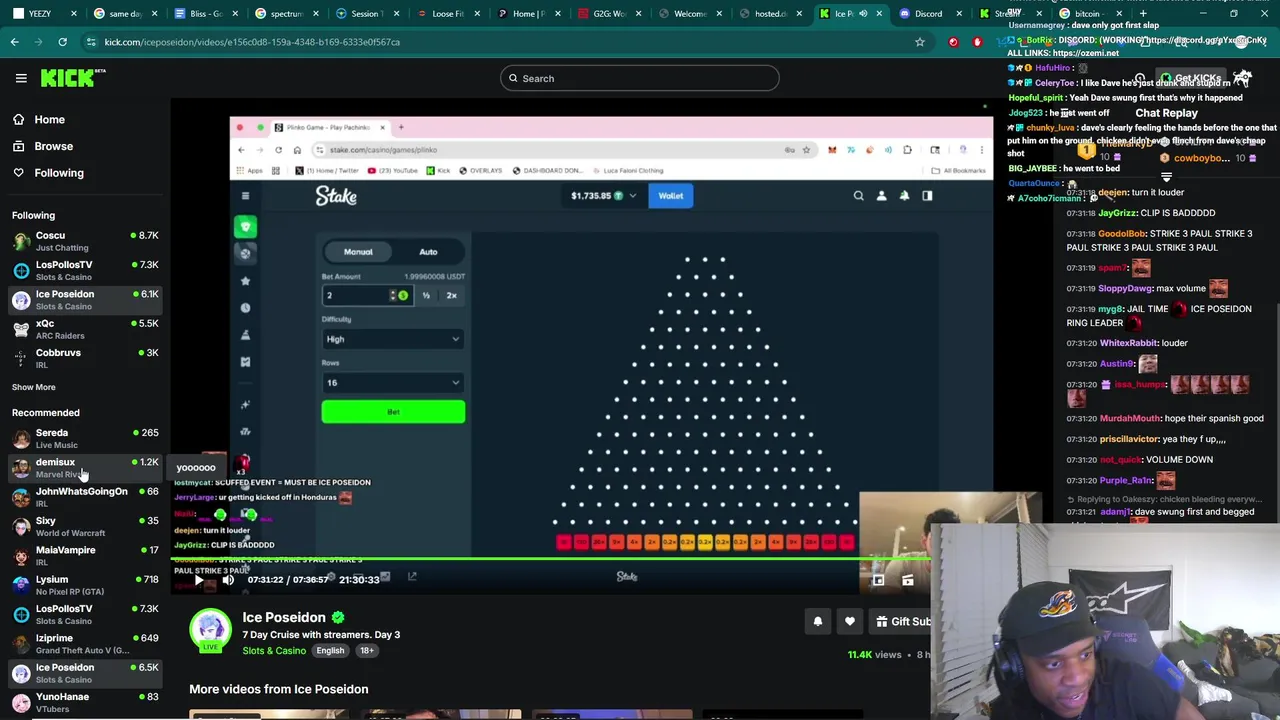1280x720 pixels.
Task: Select Auto mode in Plinko
Action: coord(428,252)
